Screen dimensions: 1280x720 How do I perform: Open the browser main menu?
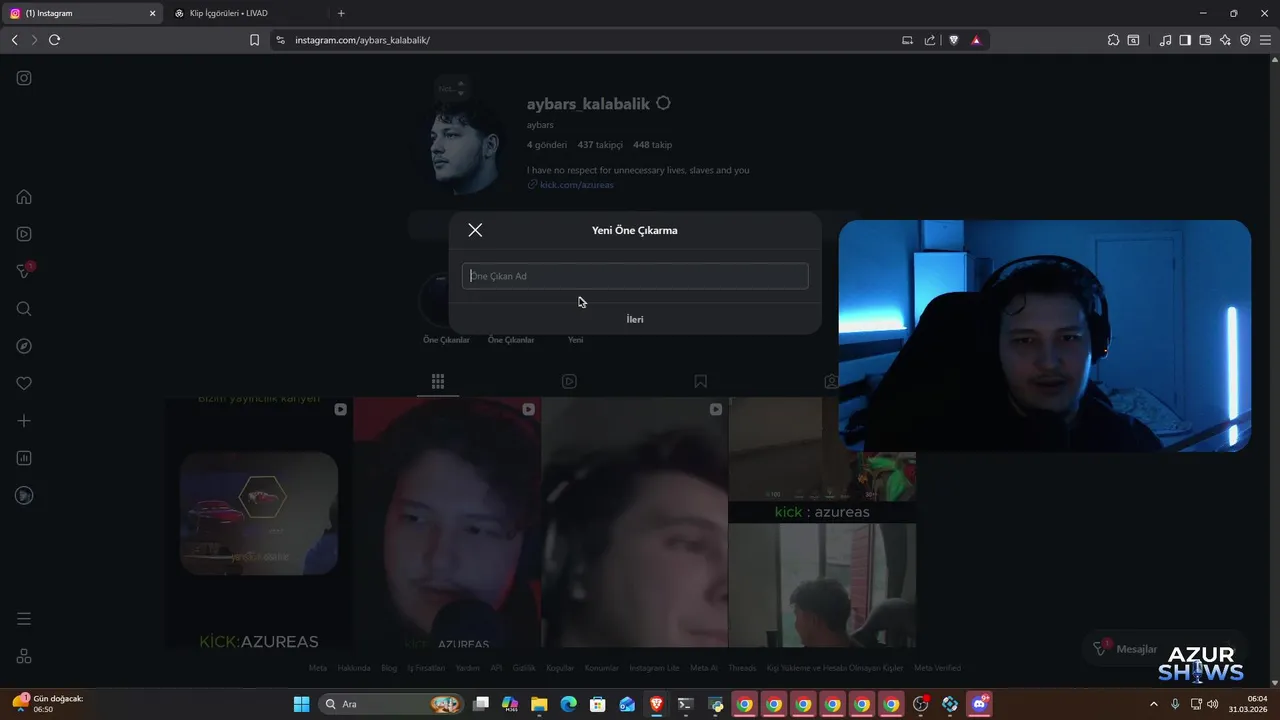click(x=1265, y=40)
